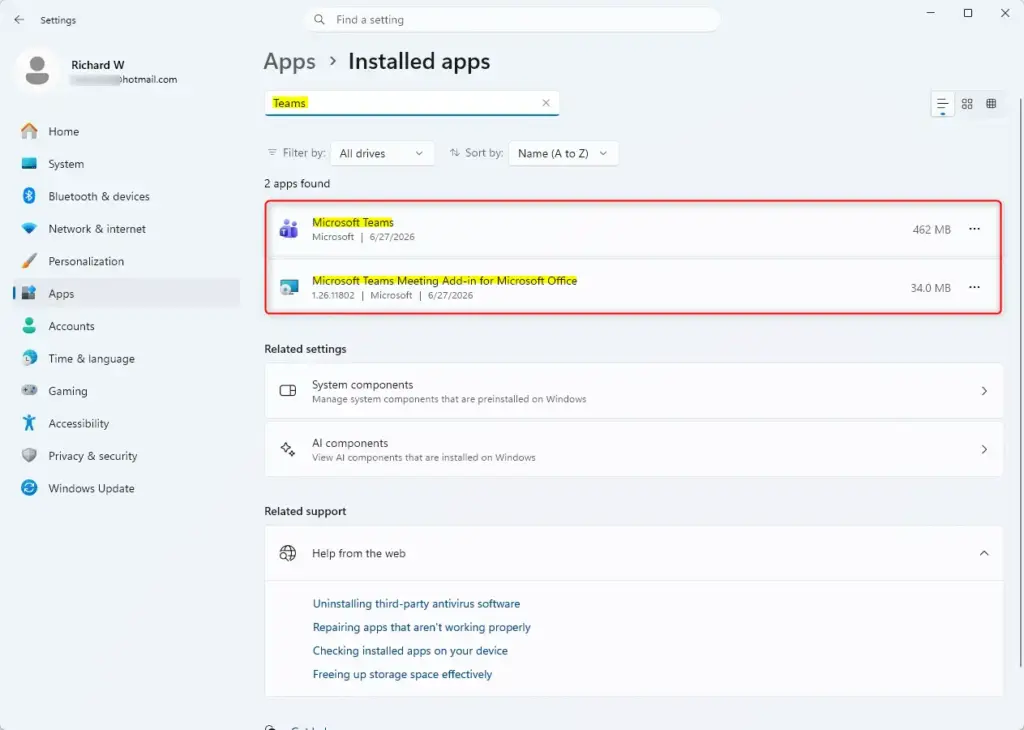Image resolution: width=1024 pixels, height=730 pixels.
Task: Click the AI components sparkle icon
Action: pyautogui.click(x=288, y=449)
